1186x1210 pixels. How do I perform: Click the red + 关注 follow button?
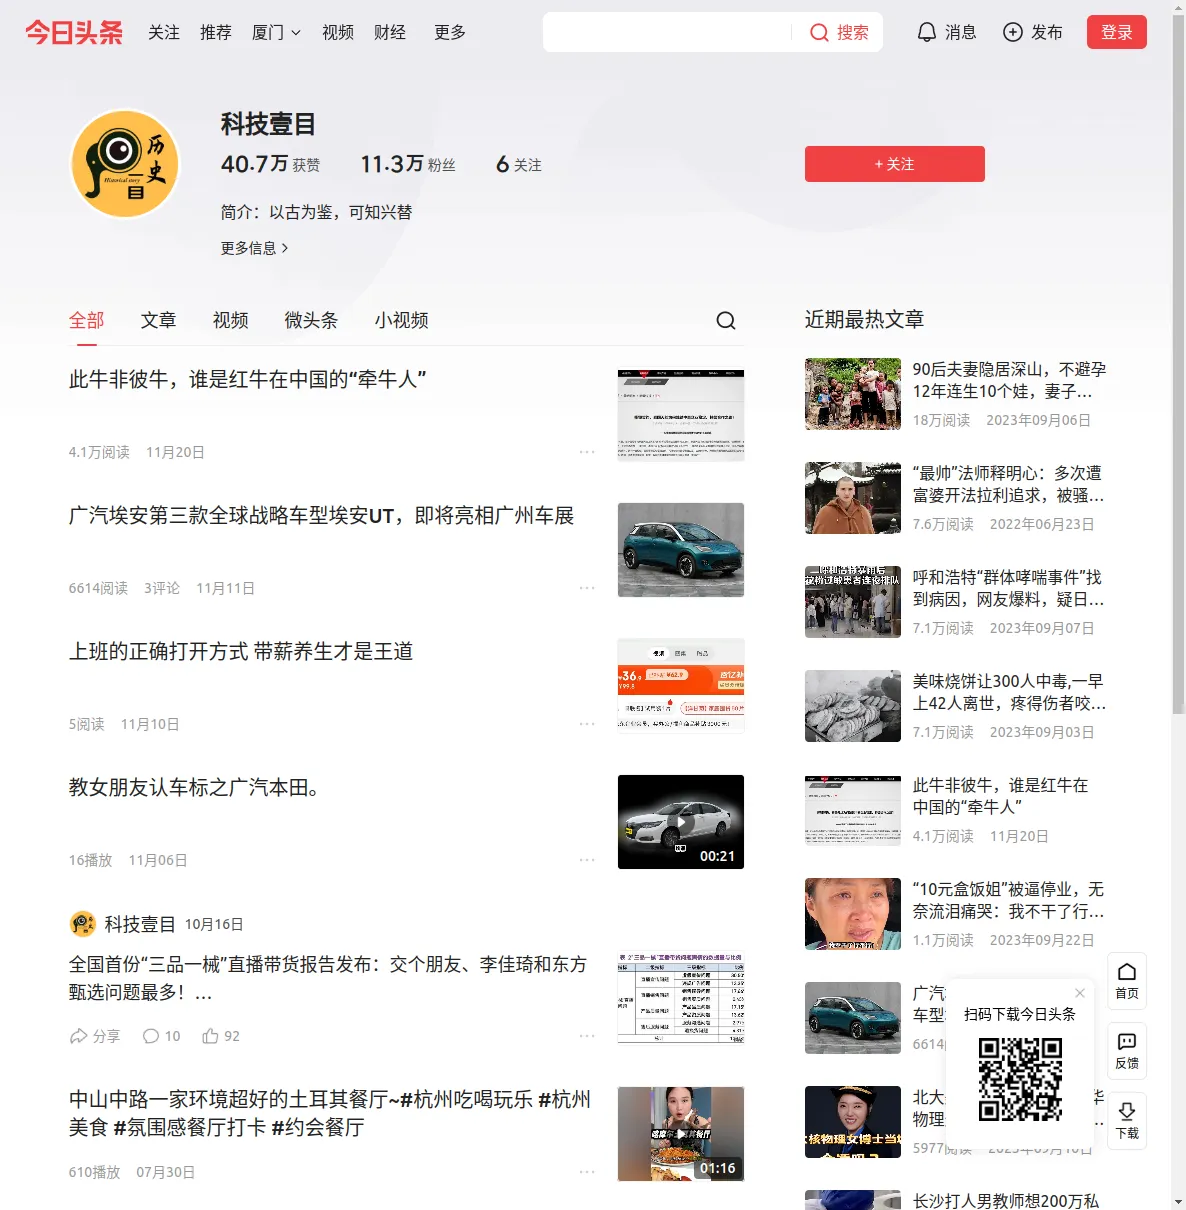[895, 164]
